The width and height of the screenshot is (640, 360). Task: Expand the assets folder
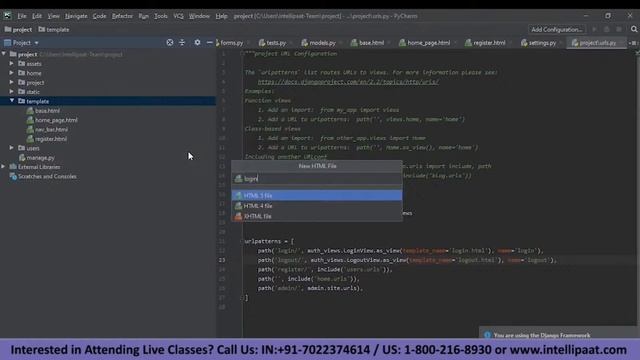11,64
